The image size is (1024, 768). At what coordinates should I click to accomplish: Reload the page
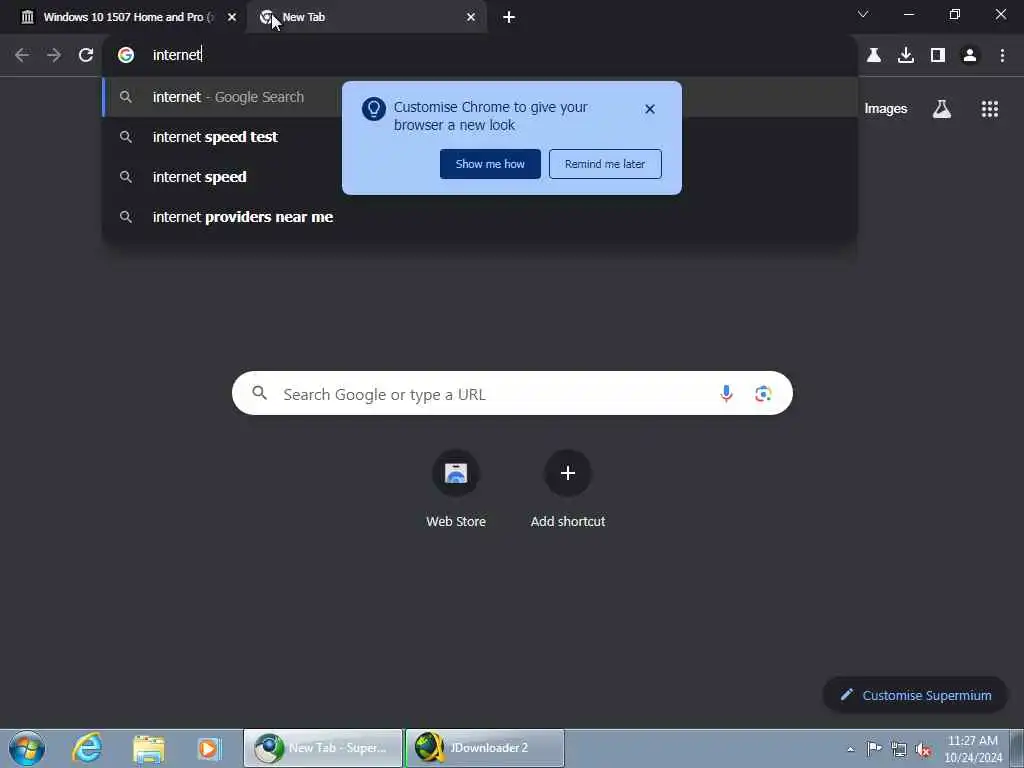pos(86,55)
